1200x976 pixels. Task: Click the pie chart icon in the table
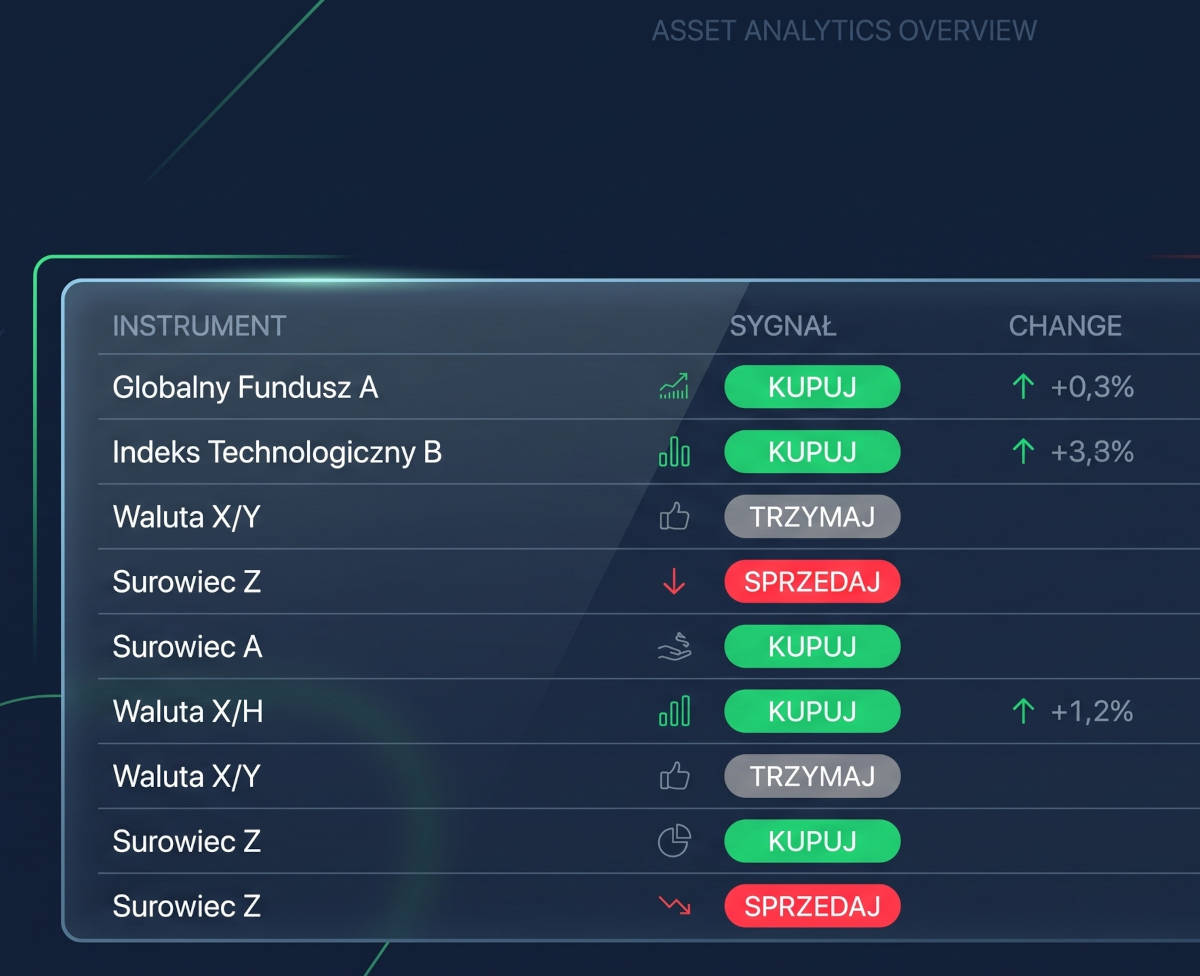(x=674, y=841)
